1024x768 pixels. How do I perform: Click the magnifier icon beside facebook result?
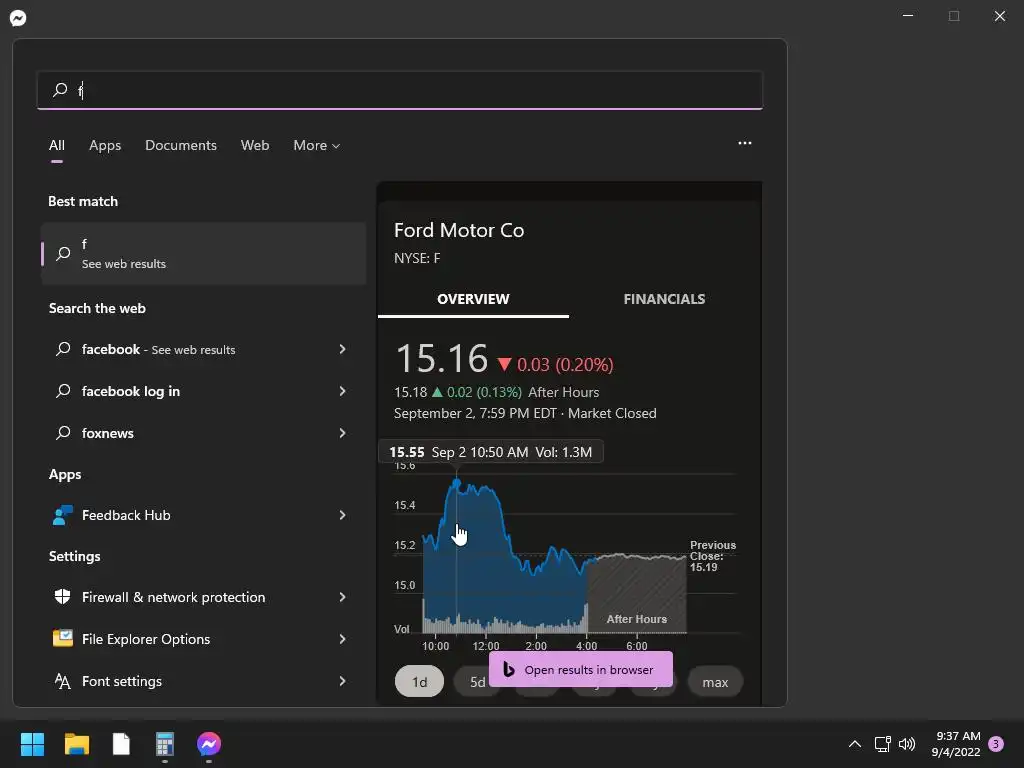tap(63, 349)
